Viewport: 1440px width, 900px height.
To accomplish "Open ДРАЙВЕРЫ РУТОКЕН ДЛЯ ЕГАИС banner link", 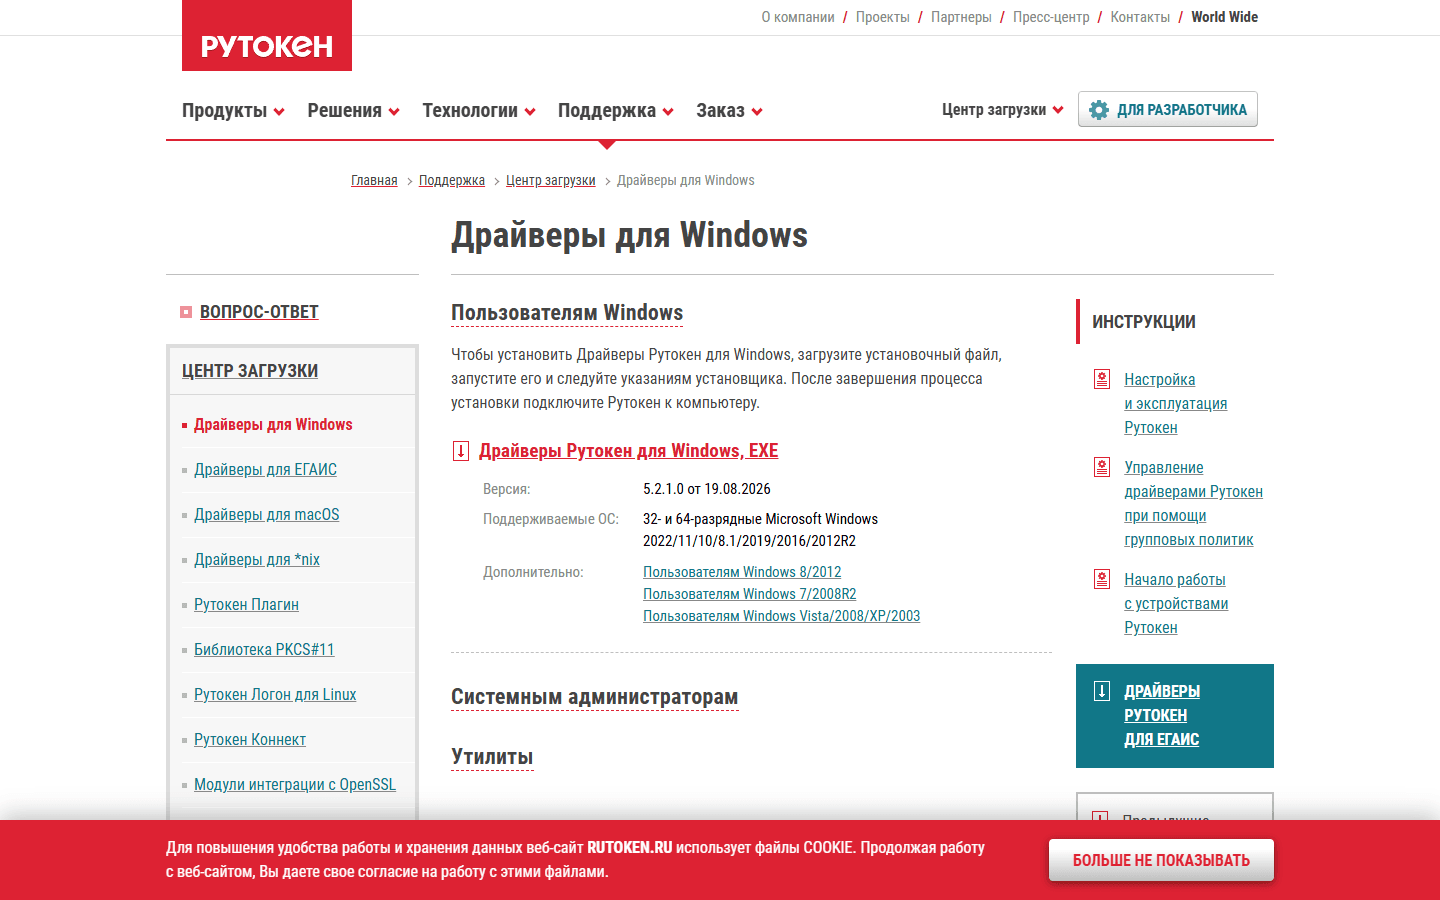I will (1162, 716).
